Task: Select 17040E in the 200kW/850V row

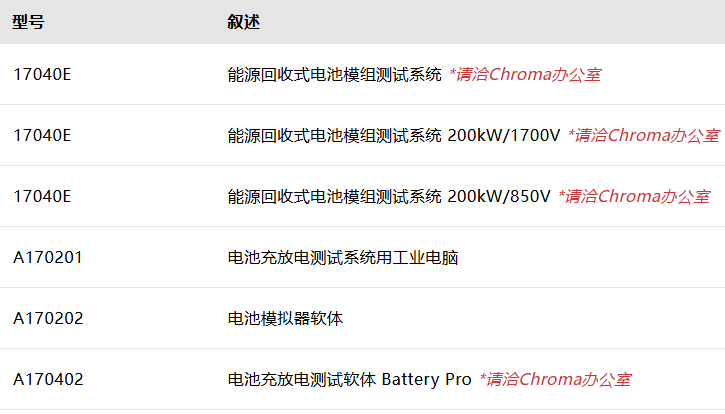Action: [x=42, y=197]
